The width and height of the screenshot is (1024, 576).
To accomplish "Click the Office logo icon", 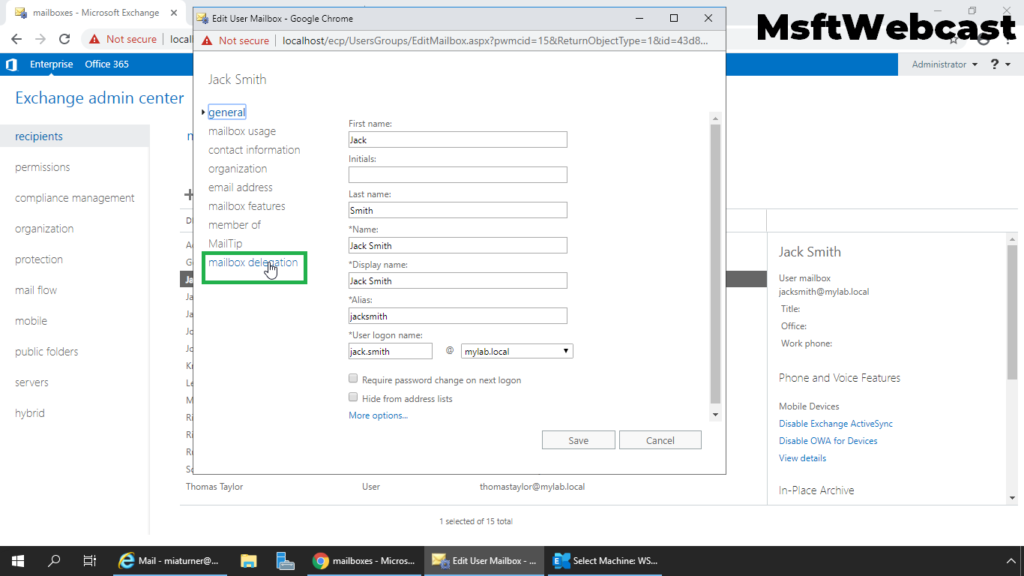I will tap(11, 64).
